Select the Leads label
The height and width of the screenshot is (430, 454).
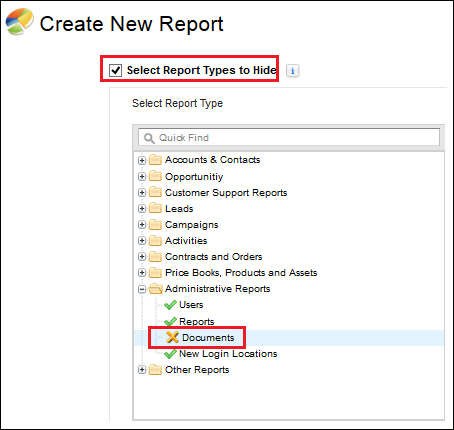coord(179,209)
